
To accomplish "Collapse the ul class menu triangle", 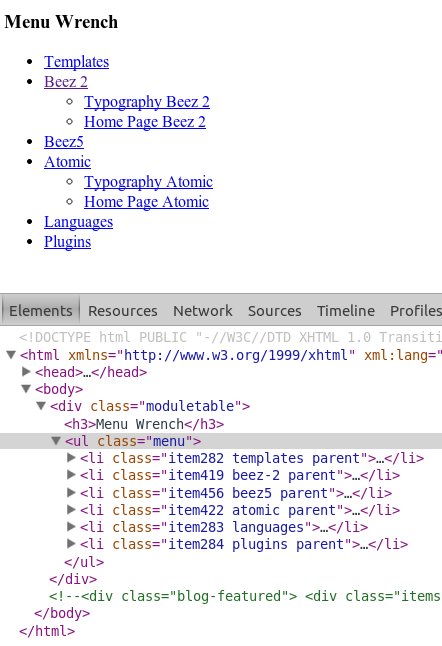I will pyautogui.click(x=56, y=441).
